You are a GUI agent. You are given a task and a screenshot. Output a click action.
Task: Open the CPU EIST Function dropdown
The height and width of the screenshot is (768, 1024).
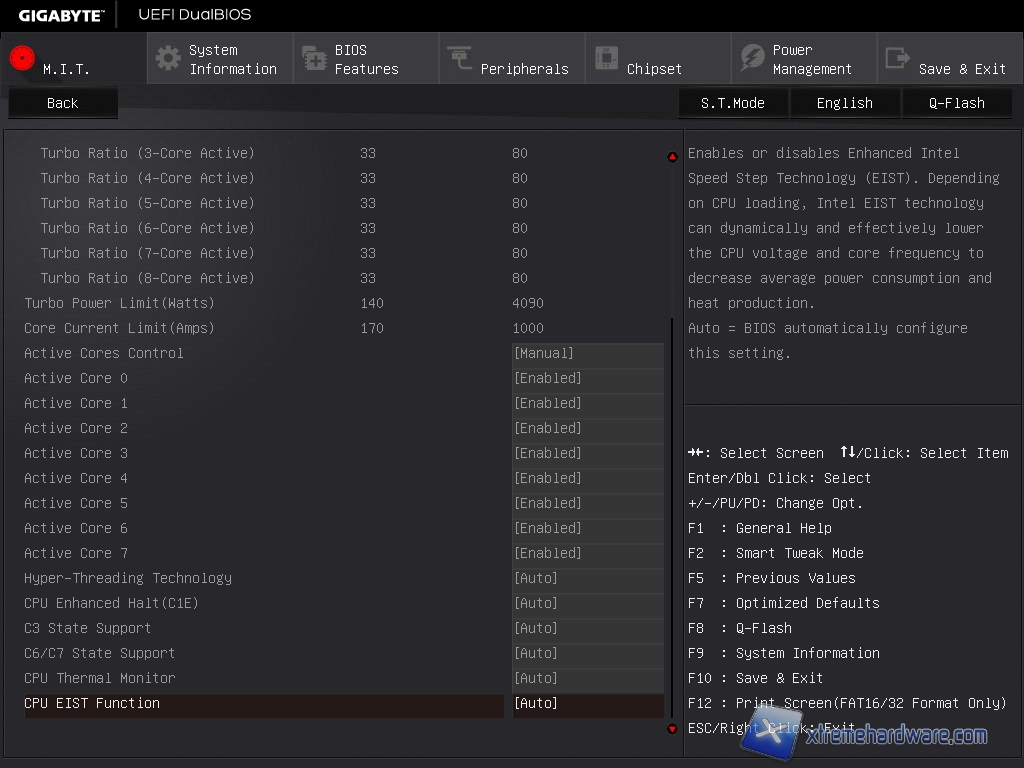587,704
